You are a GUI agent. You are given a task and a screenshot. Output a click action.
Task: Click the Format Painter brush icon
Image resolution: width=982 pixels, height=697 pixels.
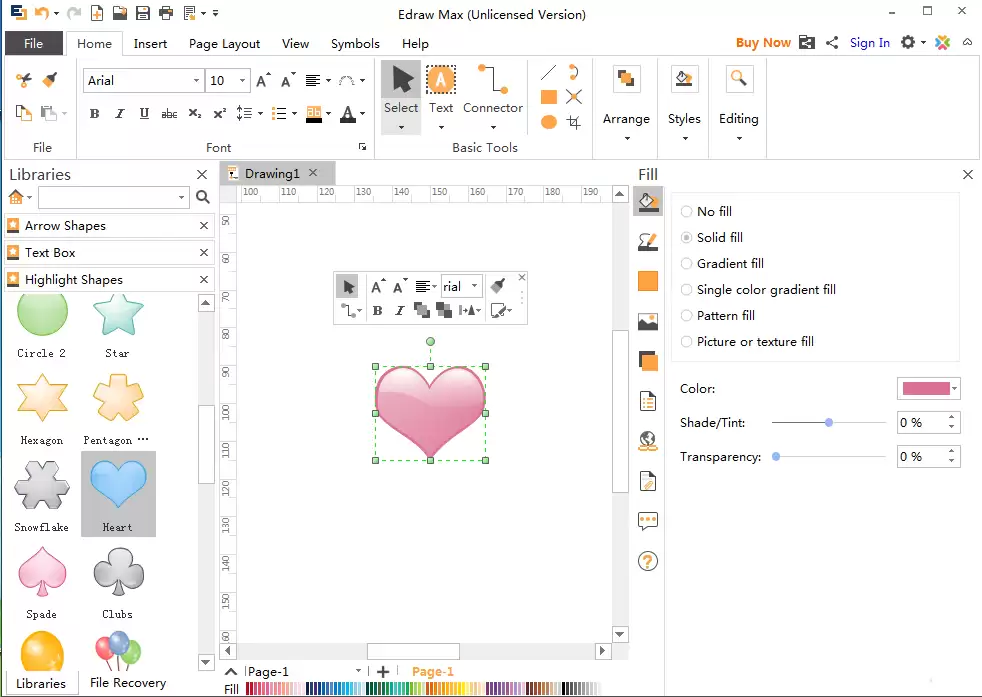[x=49, y=80]
